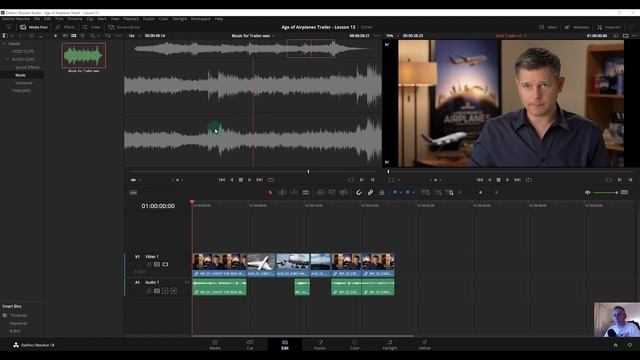Switch to the Fairlight page
Image resolution: width=640 pixels, height=360 pixels.
390,344
